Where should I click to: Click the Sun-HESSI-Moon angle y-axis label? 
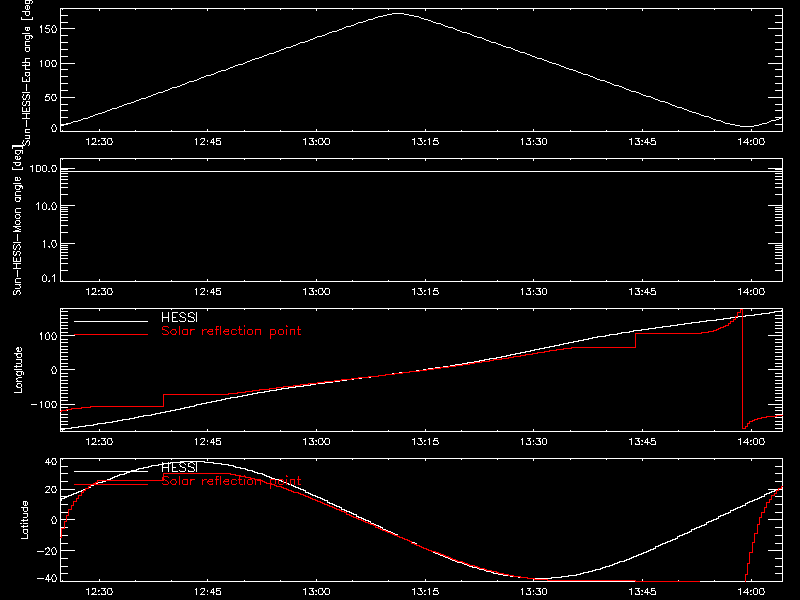17,221
